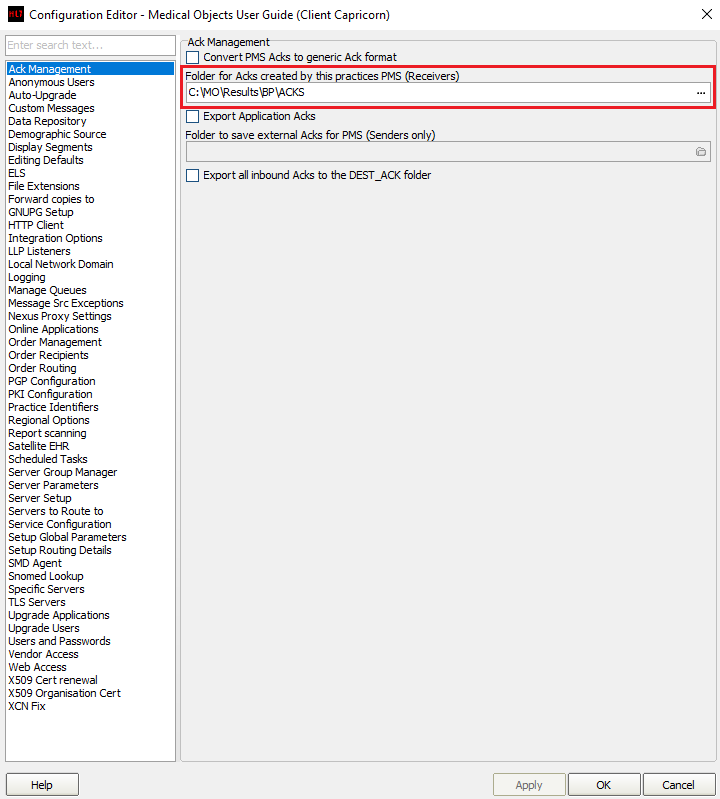Select Report scanning
This screenshot has height=799, width=720.
click(47, 433)
